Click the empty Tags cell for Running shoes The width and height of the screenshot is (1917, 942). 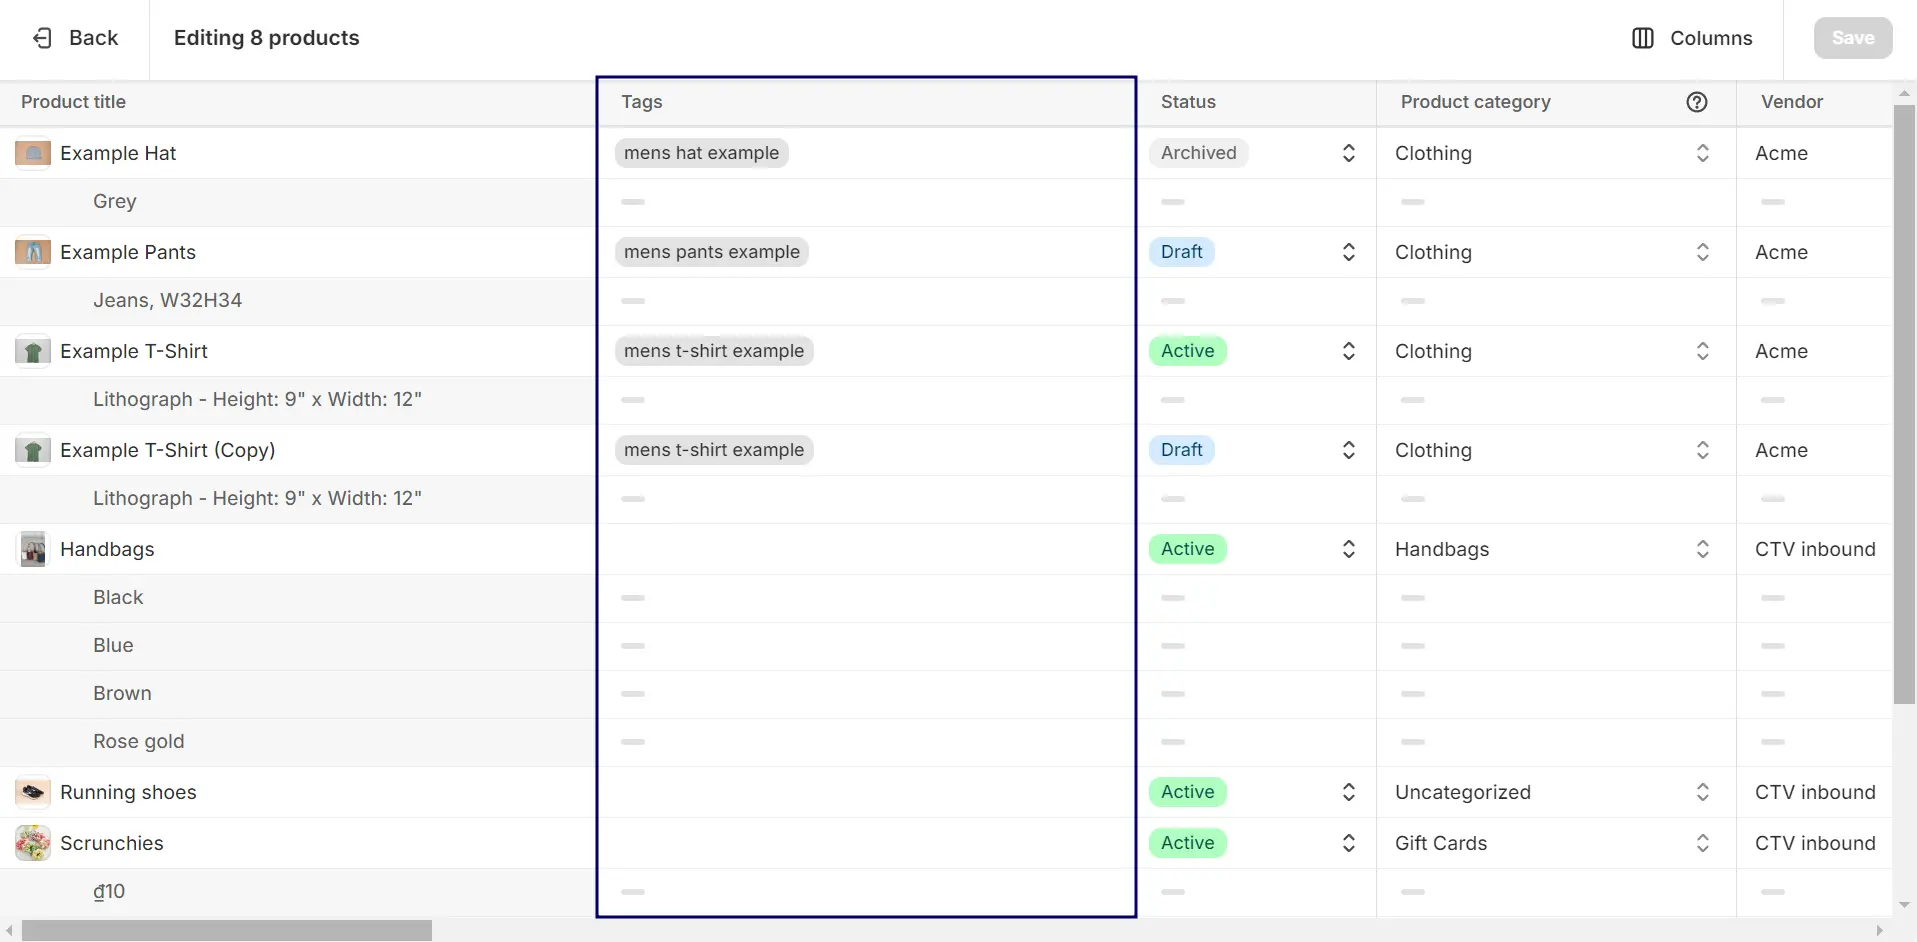[x=866, y=792]
